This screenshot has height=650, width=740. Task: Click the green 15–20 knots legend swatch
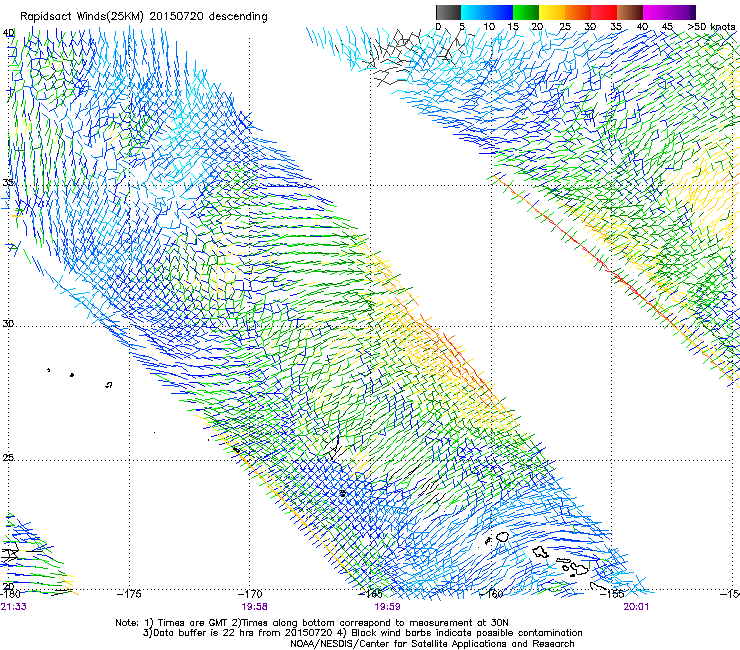coord(526,12)
